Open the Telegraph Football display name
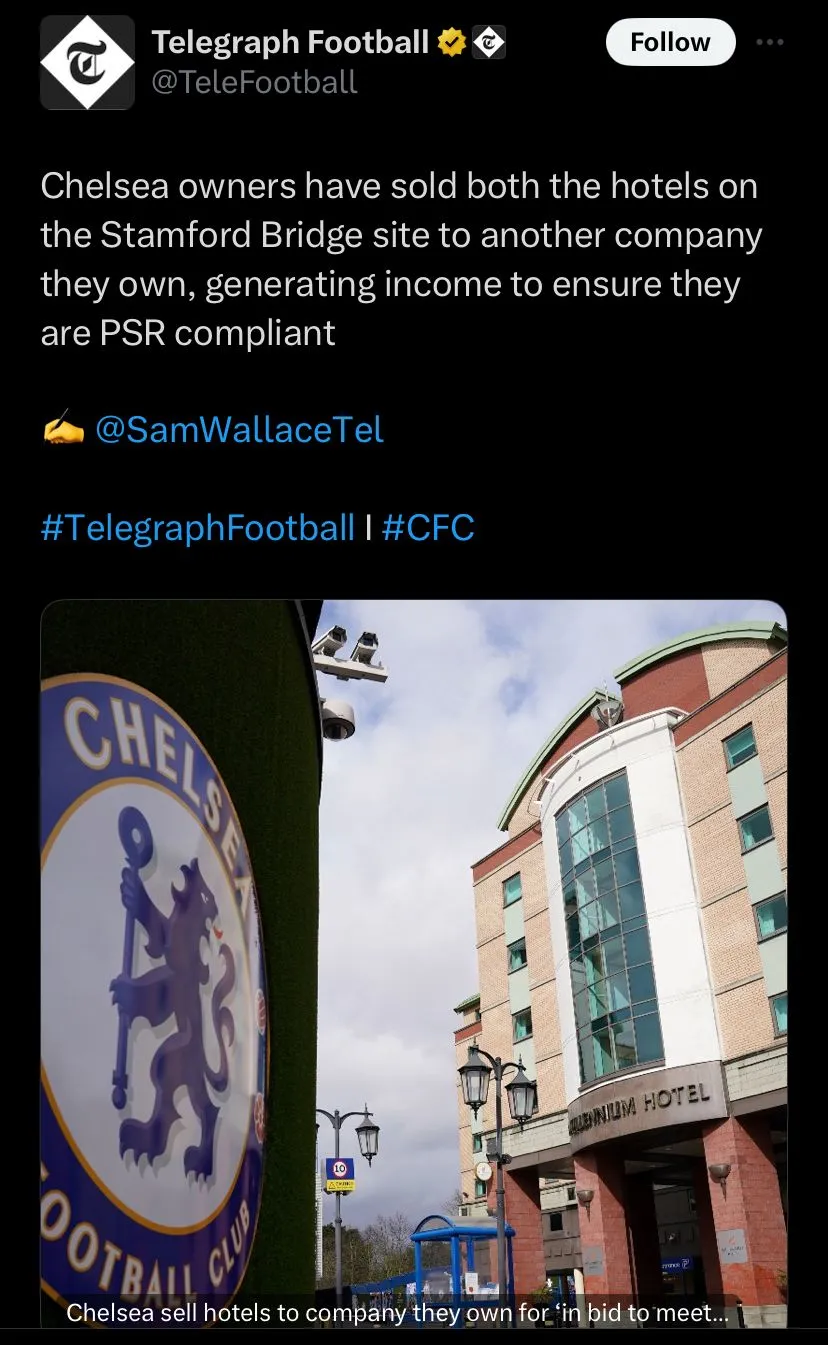The image size is (828, 1345). tap(290, 42)
